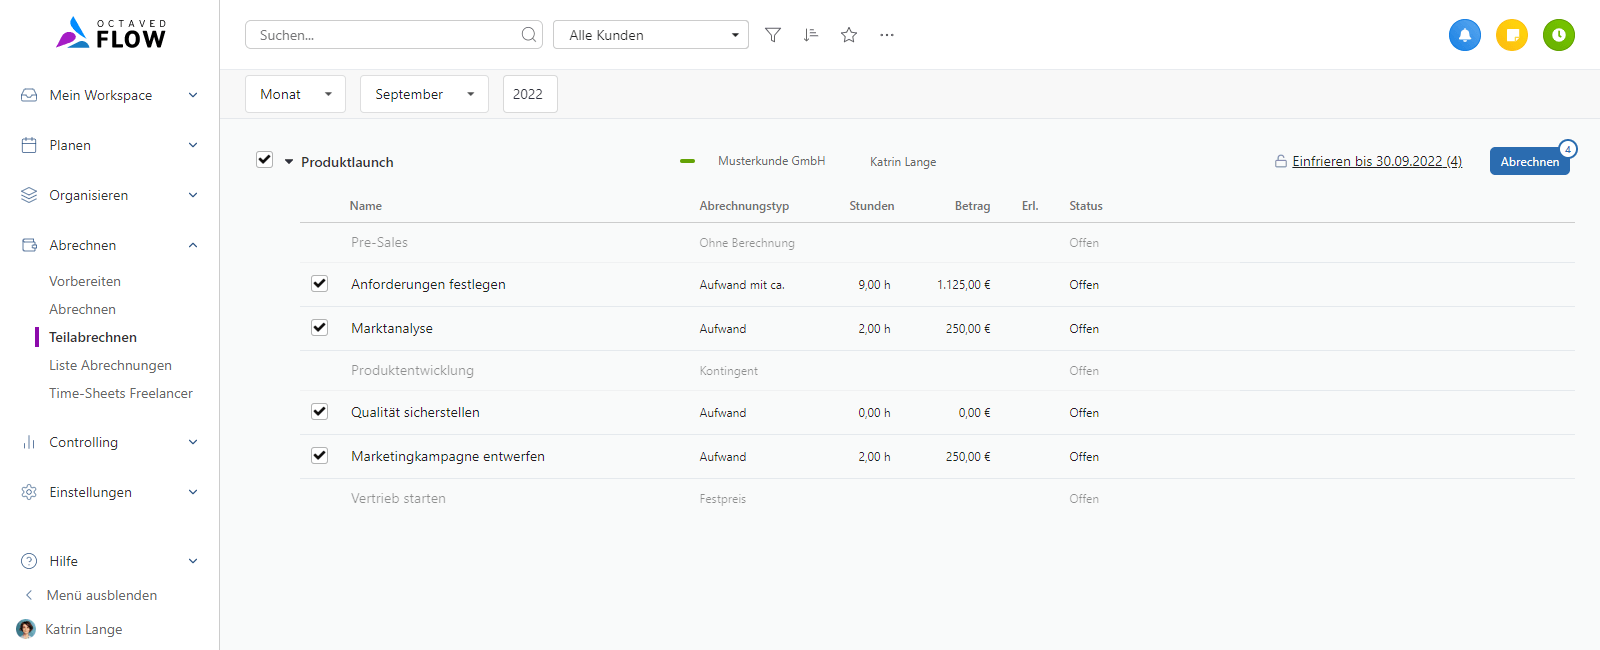The width and height of the screenshot is (1600, 650).
Task: Expand the Controlling menu chevron
Action: (193, 442)
